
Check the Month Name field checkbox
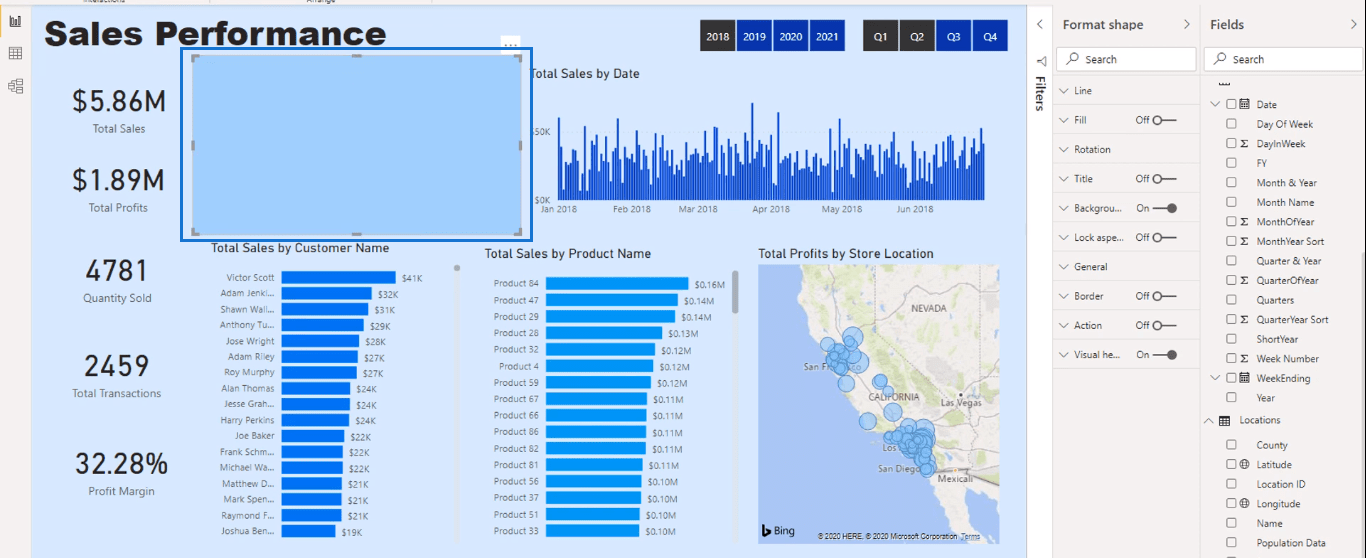(x=1232, y=202)
